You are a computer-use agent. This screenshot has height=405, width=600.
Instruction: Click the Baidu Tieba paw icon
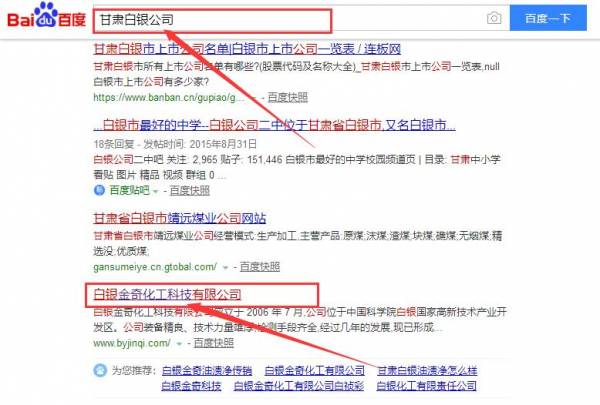[98, 189]
